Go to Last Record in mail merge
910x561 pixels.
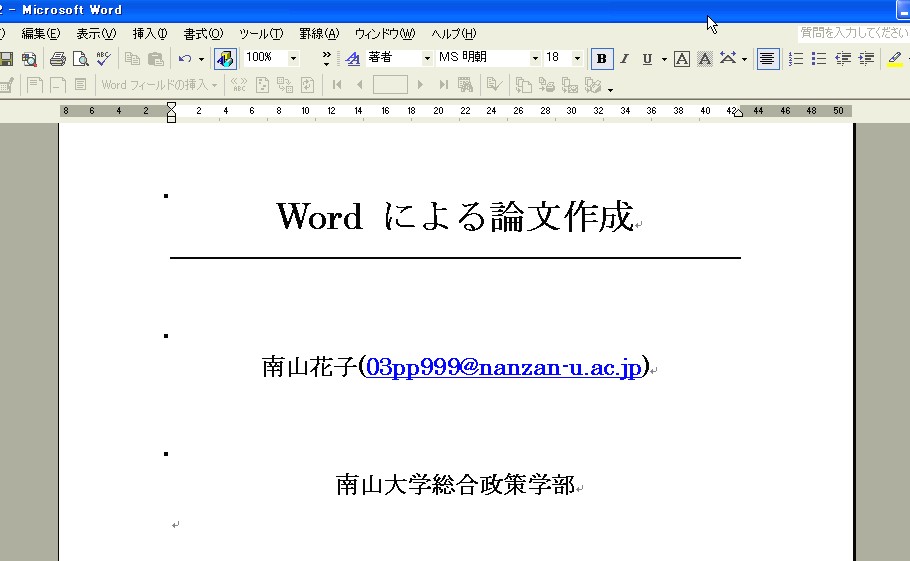pyautogui.click(x=443, y=85)
